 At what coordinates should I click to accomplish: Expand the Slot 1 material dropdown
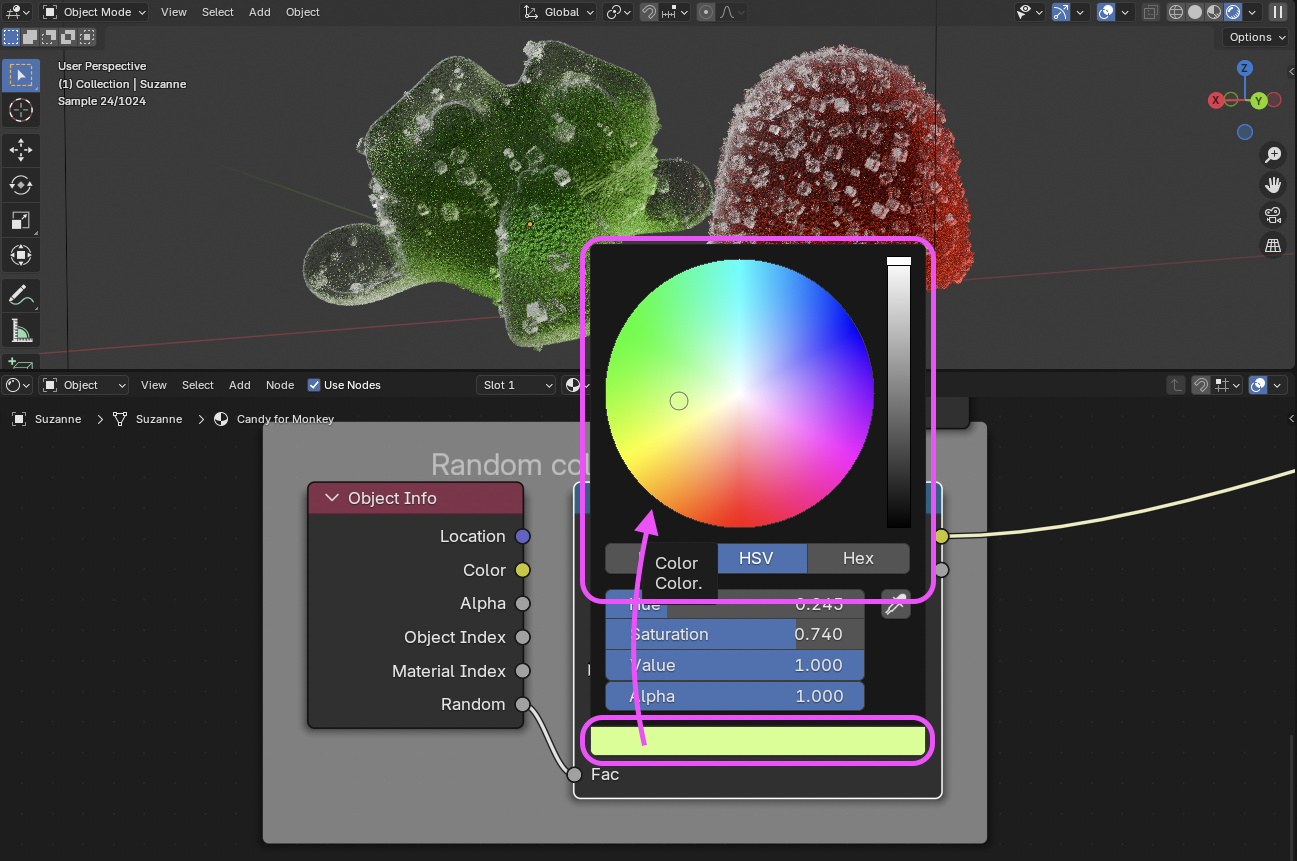point(517,385)
